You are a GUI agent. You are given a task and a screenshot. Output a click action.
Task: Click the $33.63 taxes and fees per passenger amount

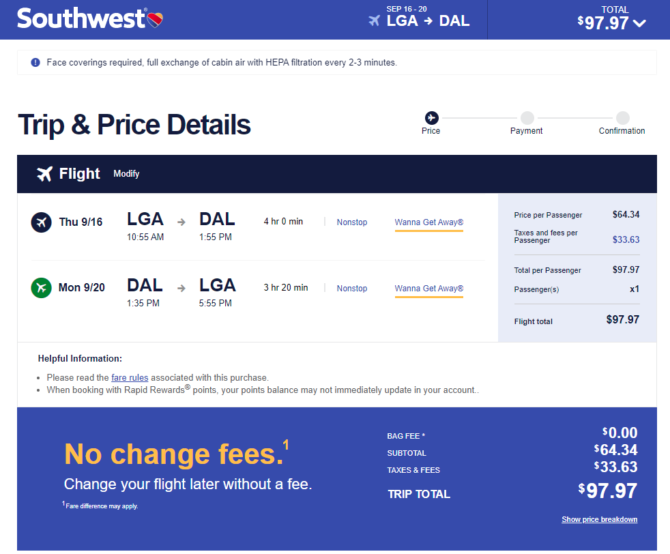[626, 239]
